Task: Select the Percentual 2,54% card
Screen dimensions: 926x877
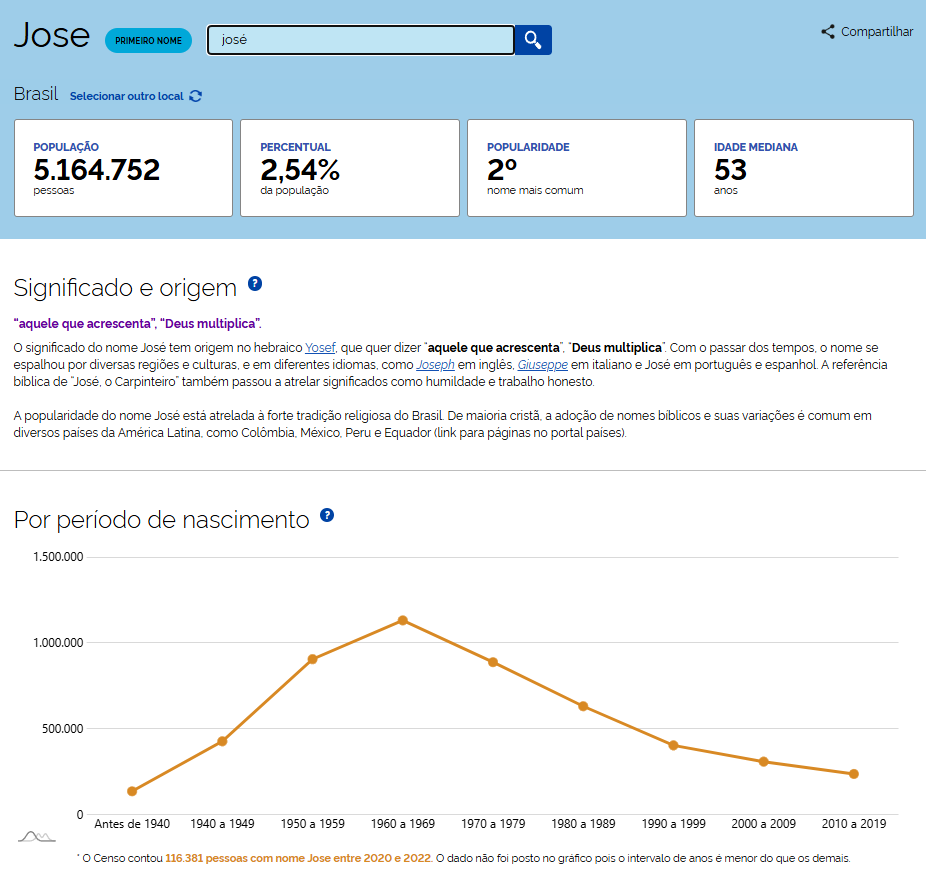Action: pyautogui.click(x=350, y=168)
